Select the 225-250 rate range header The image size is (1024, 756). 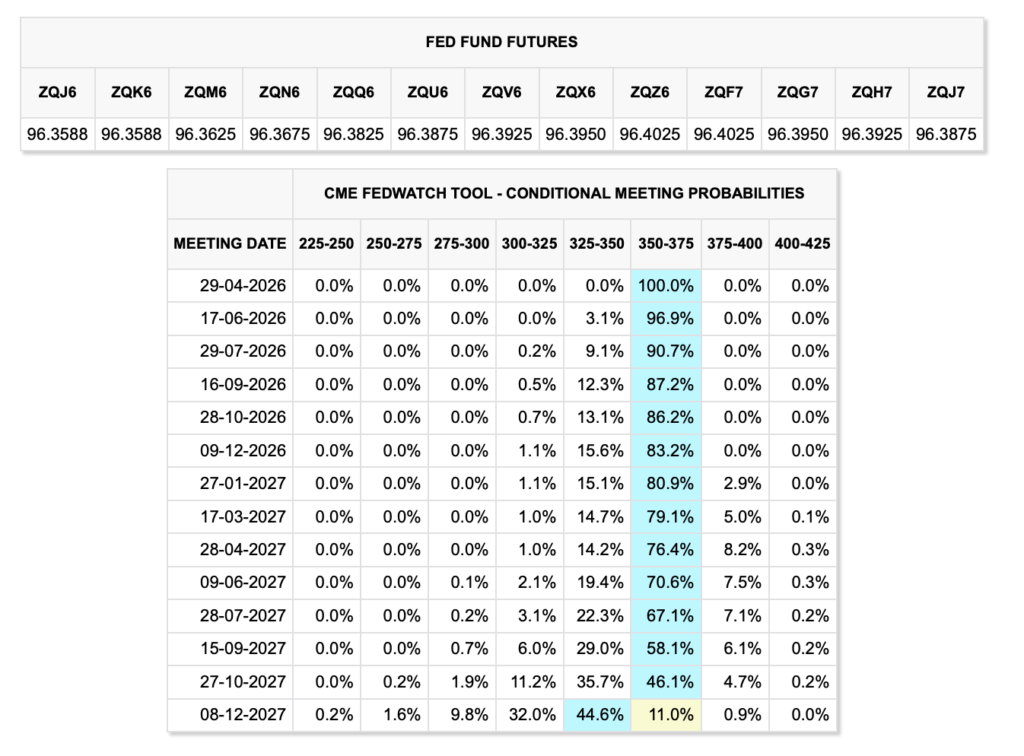point(326,243)
